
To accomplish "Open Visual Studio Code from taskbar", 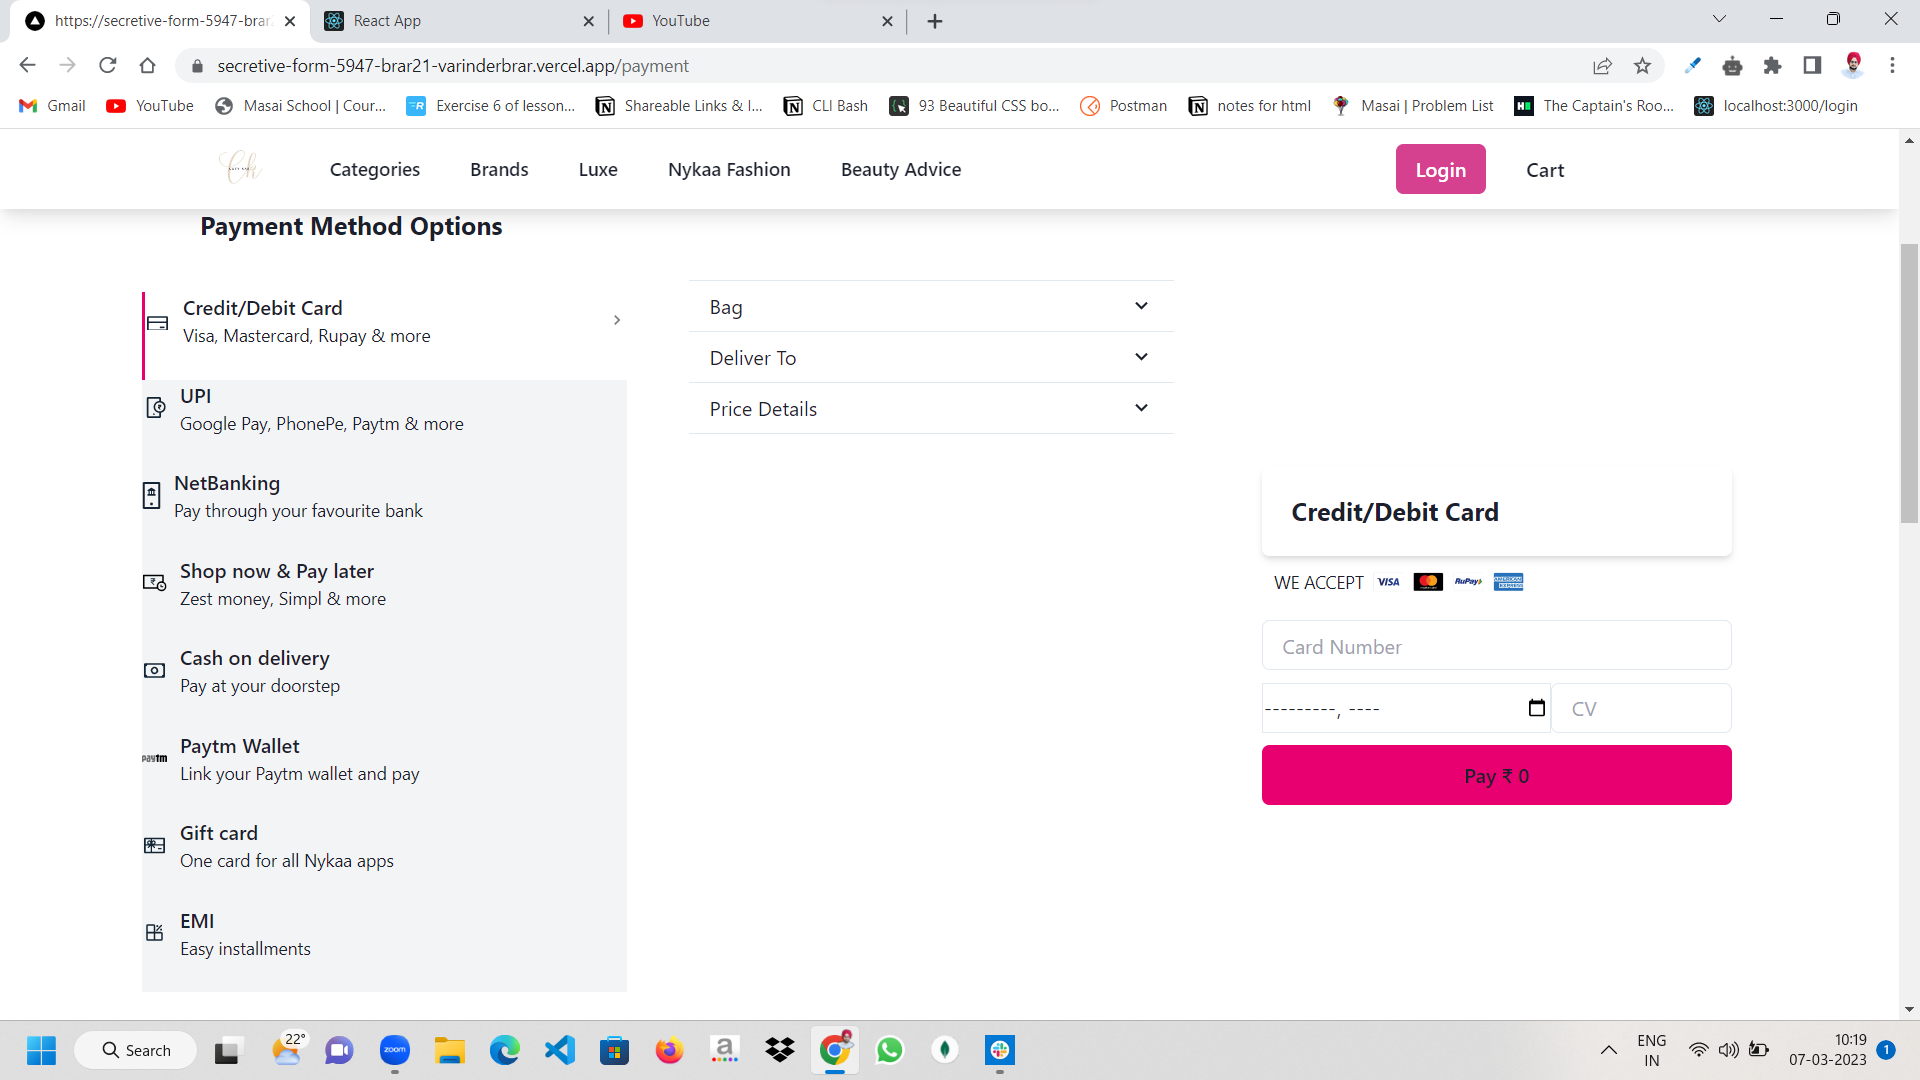I will (x=559, y=1050).
